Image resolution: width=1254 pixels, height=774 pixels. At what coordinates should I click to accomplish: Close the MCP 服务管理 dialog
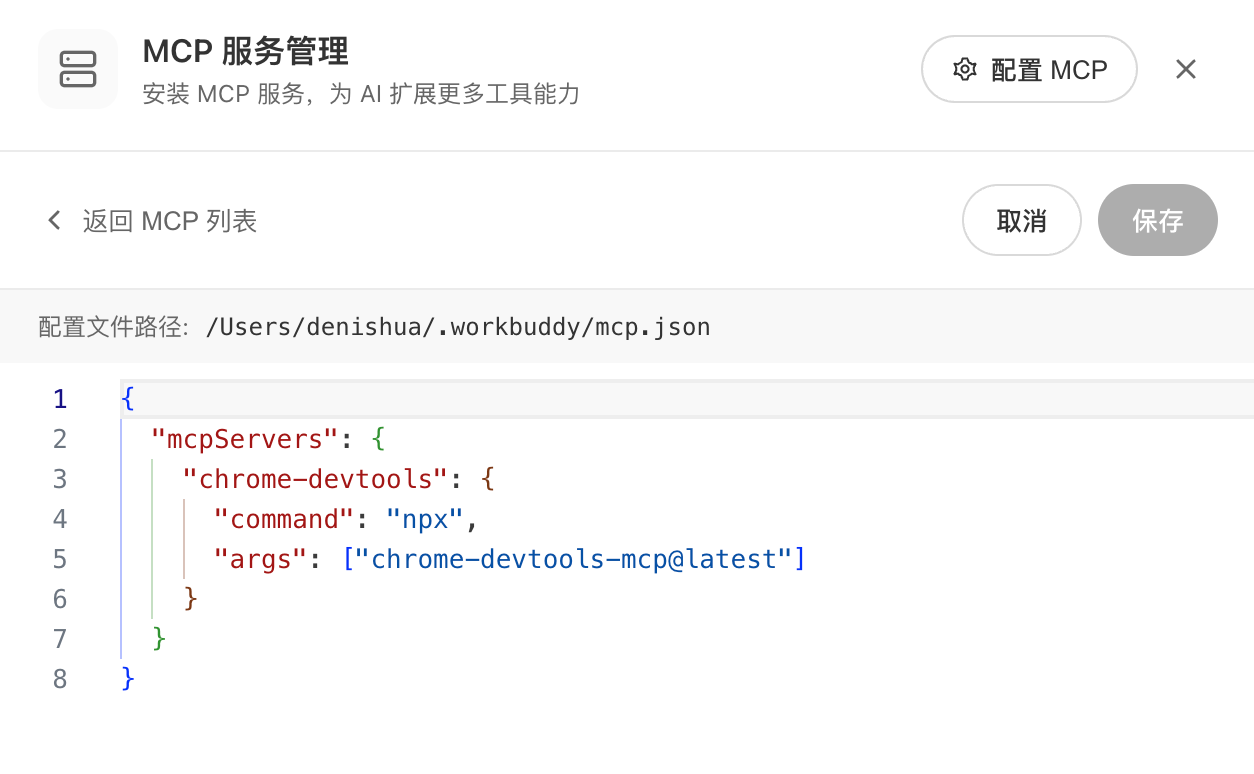point(1185,69)
